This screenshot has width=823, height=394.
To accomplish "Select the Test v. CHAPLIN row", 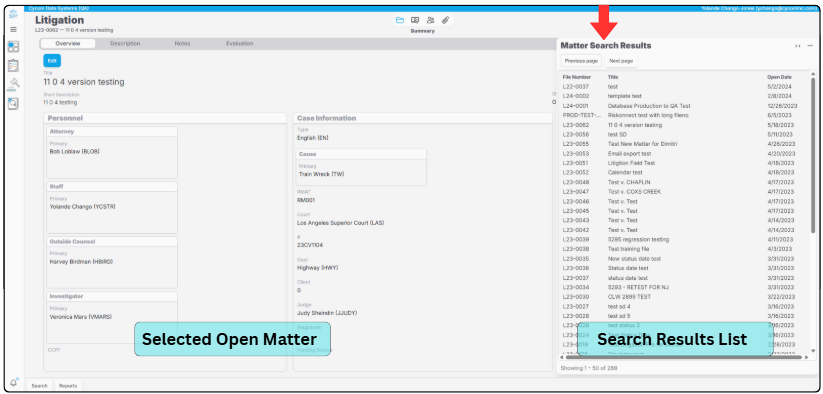I will point(685,182).
